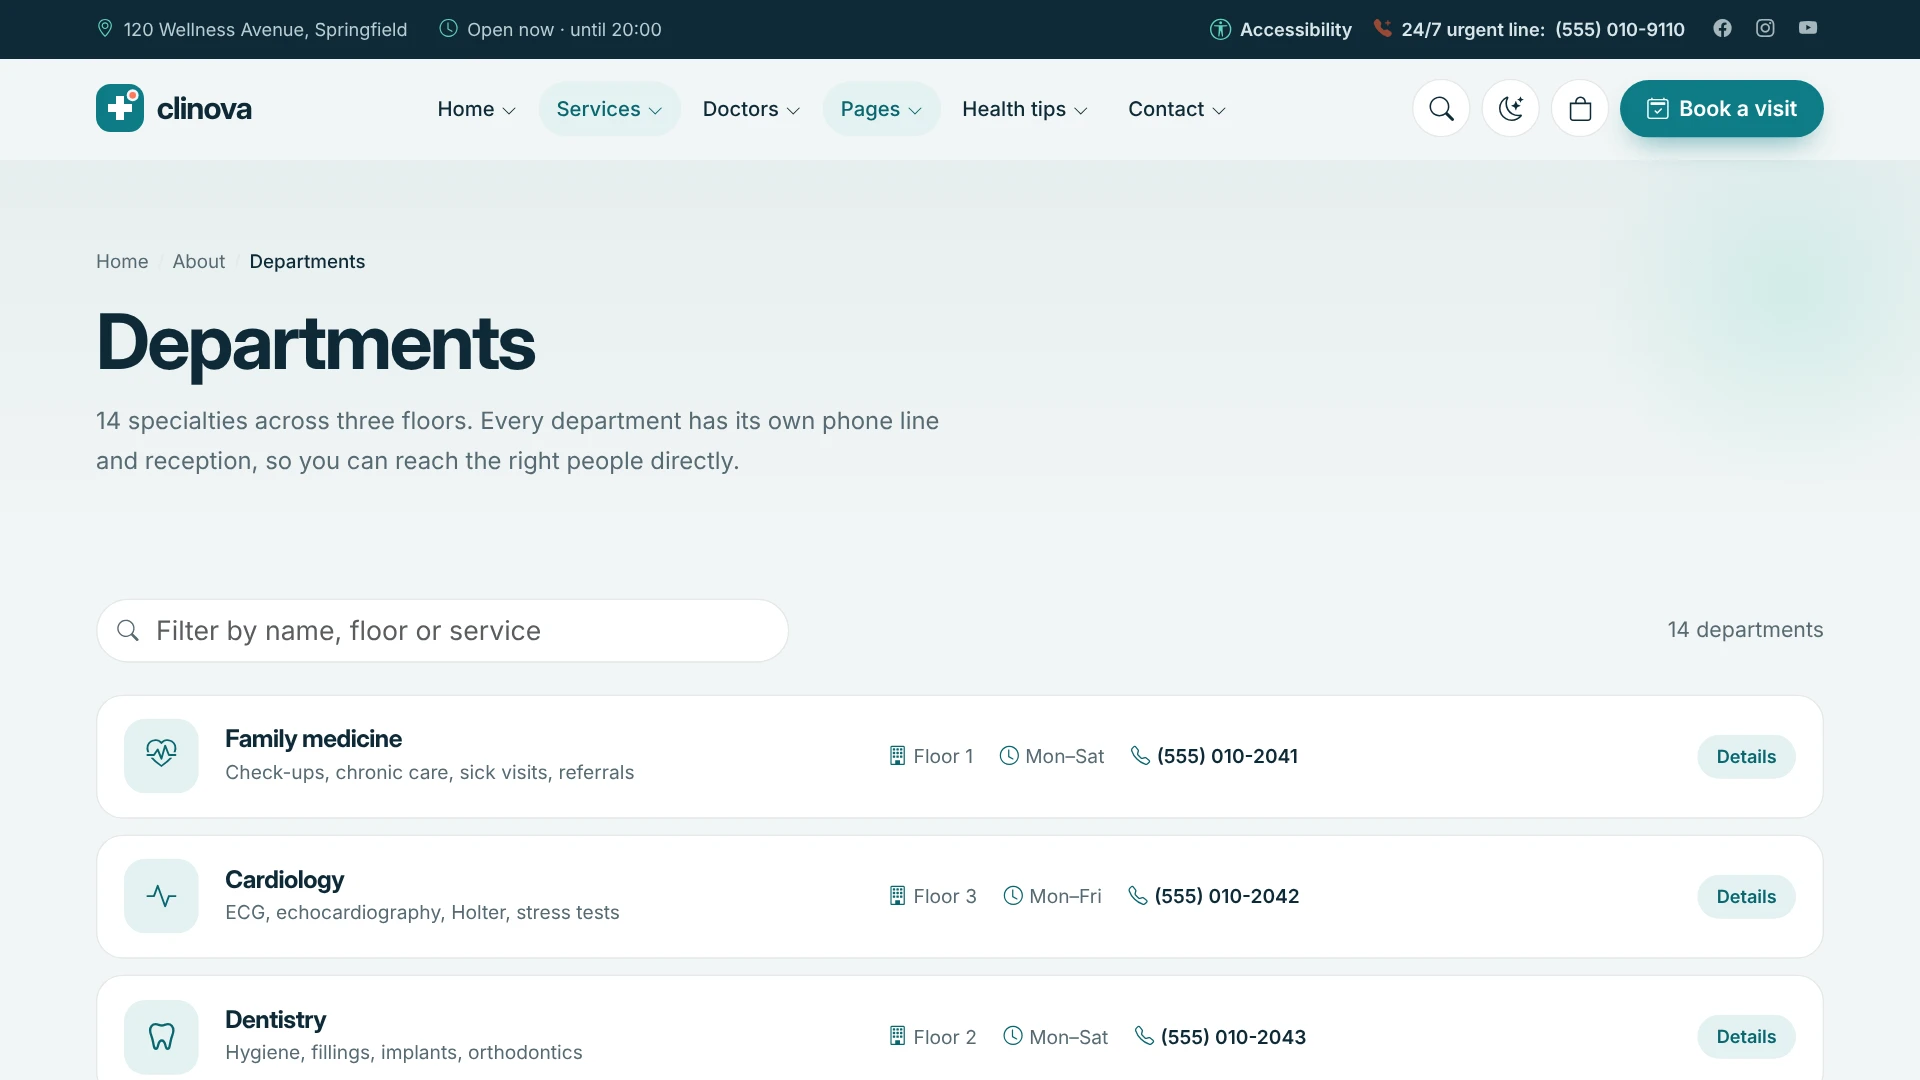This screenshot has width=1920, height=1080.
Task: Expand the Contact dropdown chevron
Action: 1218,110
